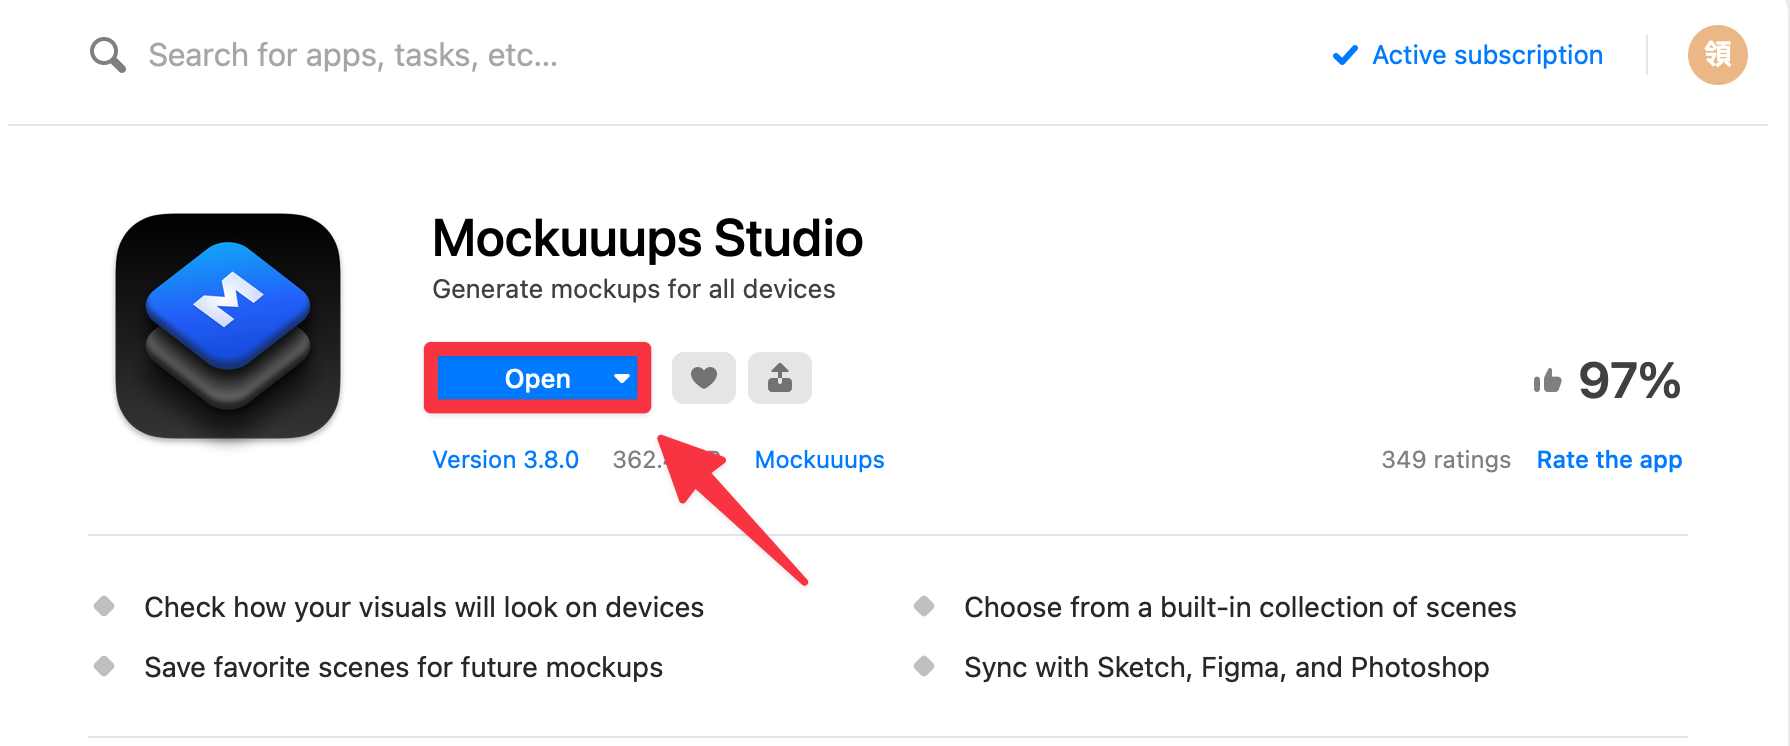Open Mockuuups Studio with the Open button
The width and height of the screenshot is (1790, 746).
point(537,379)
